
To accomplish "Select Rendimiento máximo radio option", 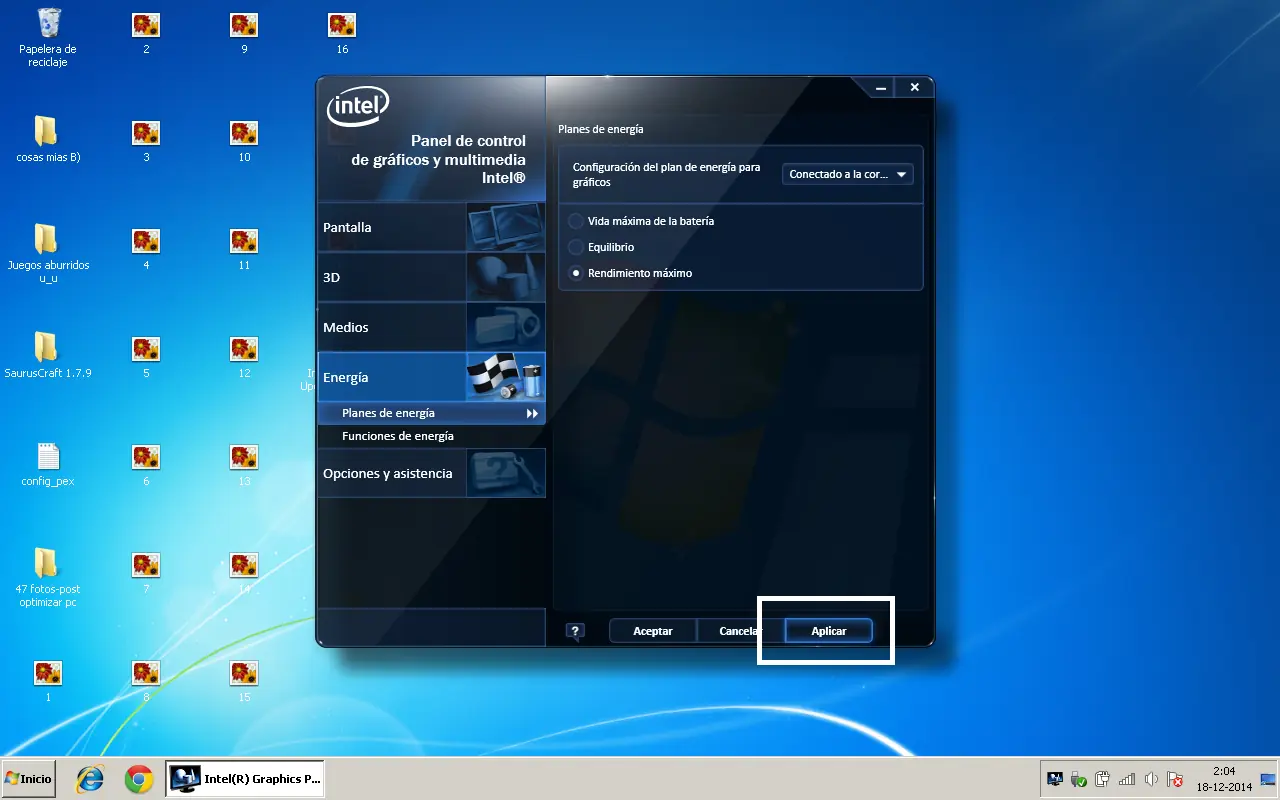I will (x=631, y=273).
